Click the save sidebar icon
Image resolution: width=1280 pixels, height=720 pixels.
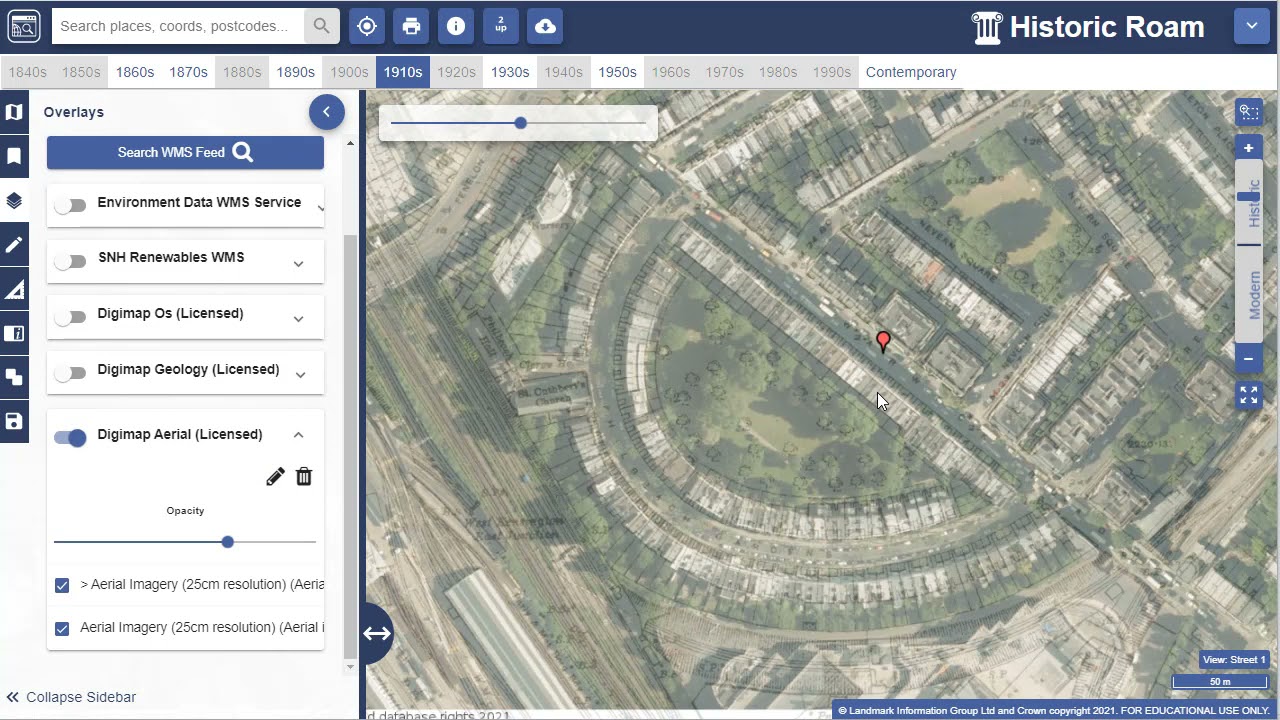[x=14, y=421]
